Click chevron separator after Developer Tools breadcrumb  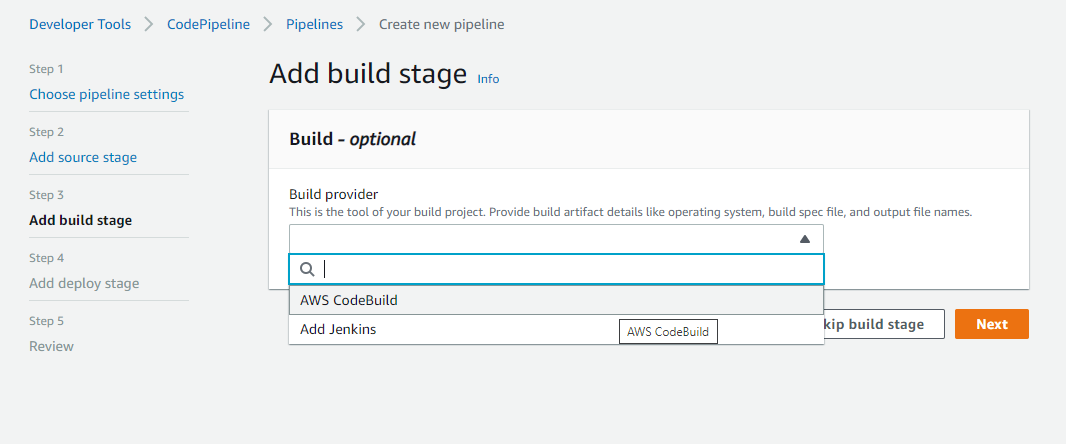pos(149,24)
